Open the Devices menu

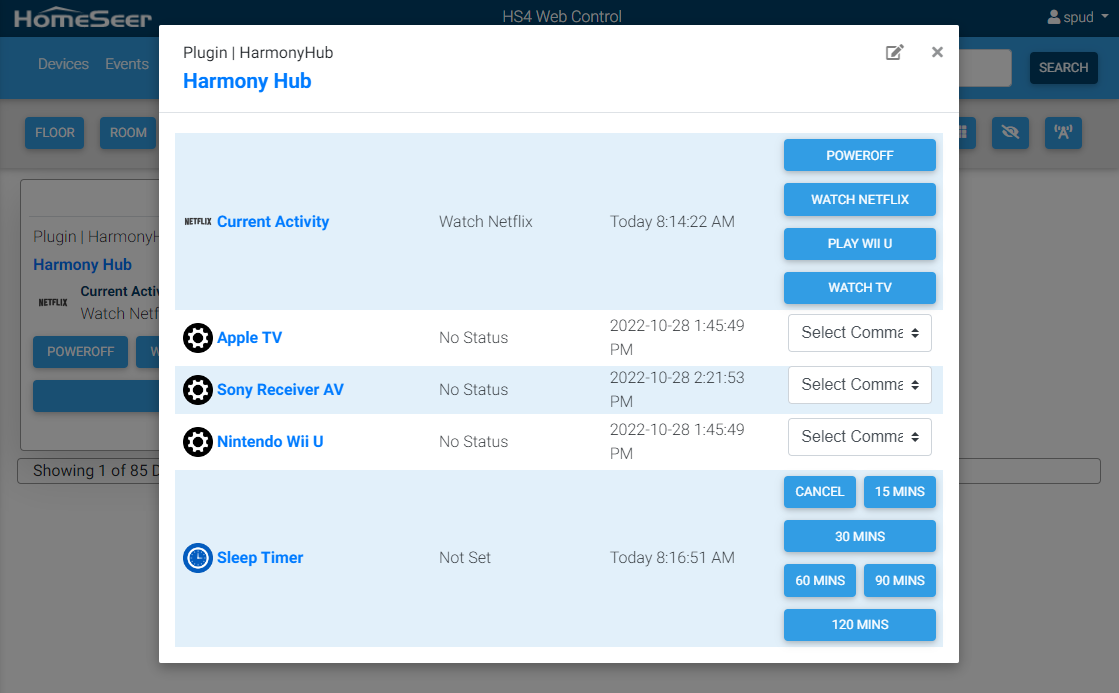tap(63, 64)
